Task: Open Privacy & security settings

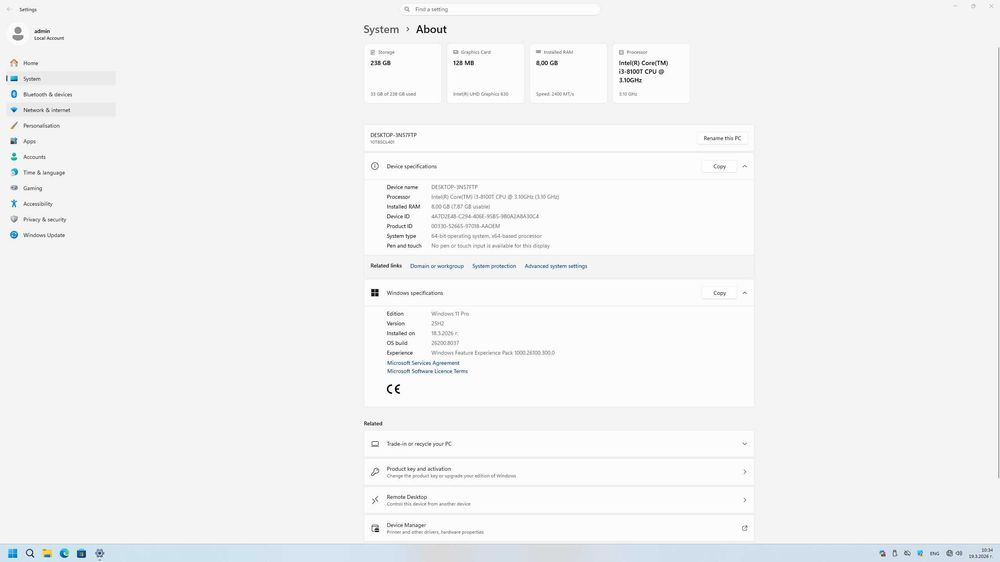Action: (x=61, y=219)
